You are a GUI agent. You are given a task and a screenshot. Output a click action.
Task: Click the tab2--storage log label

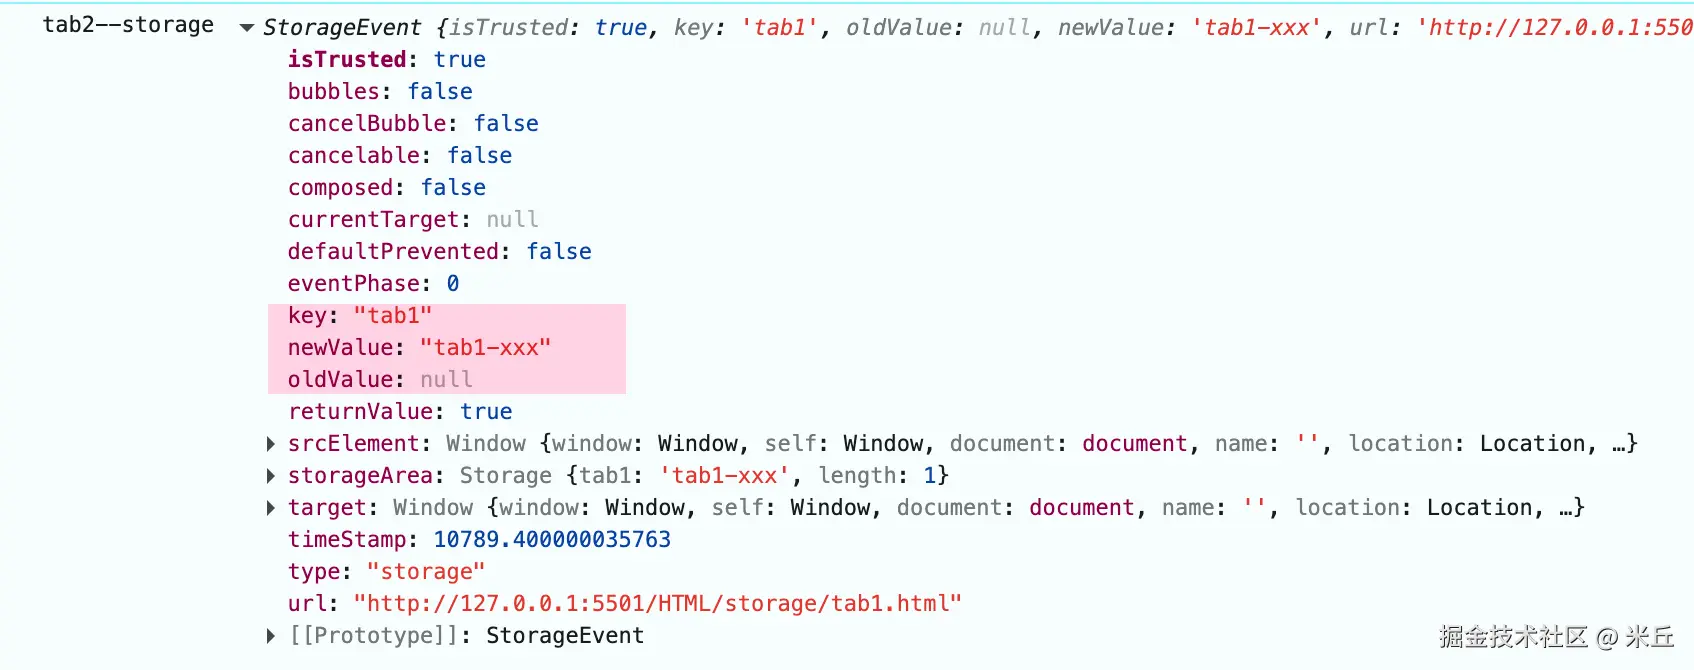click(128, 25)
